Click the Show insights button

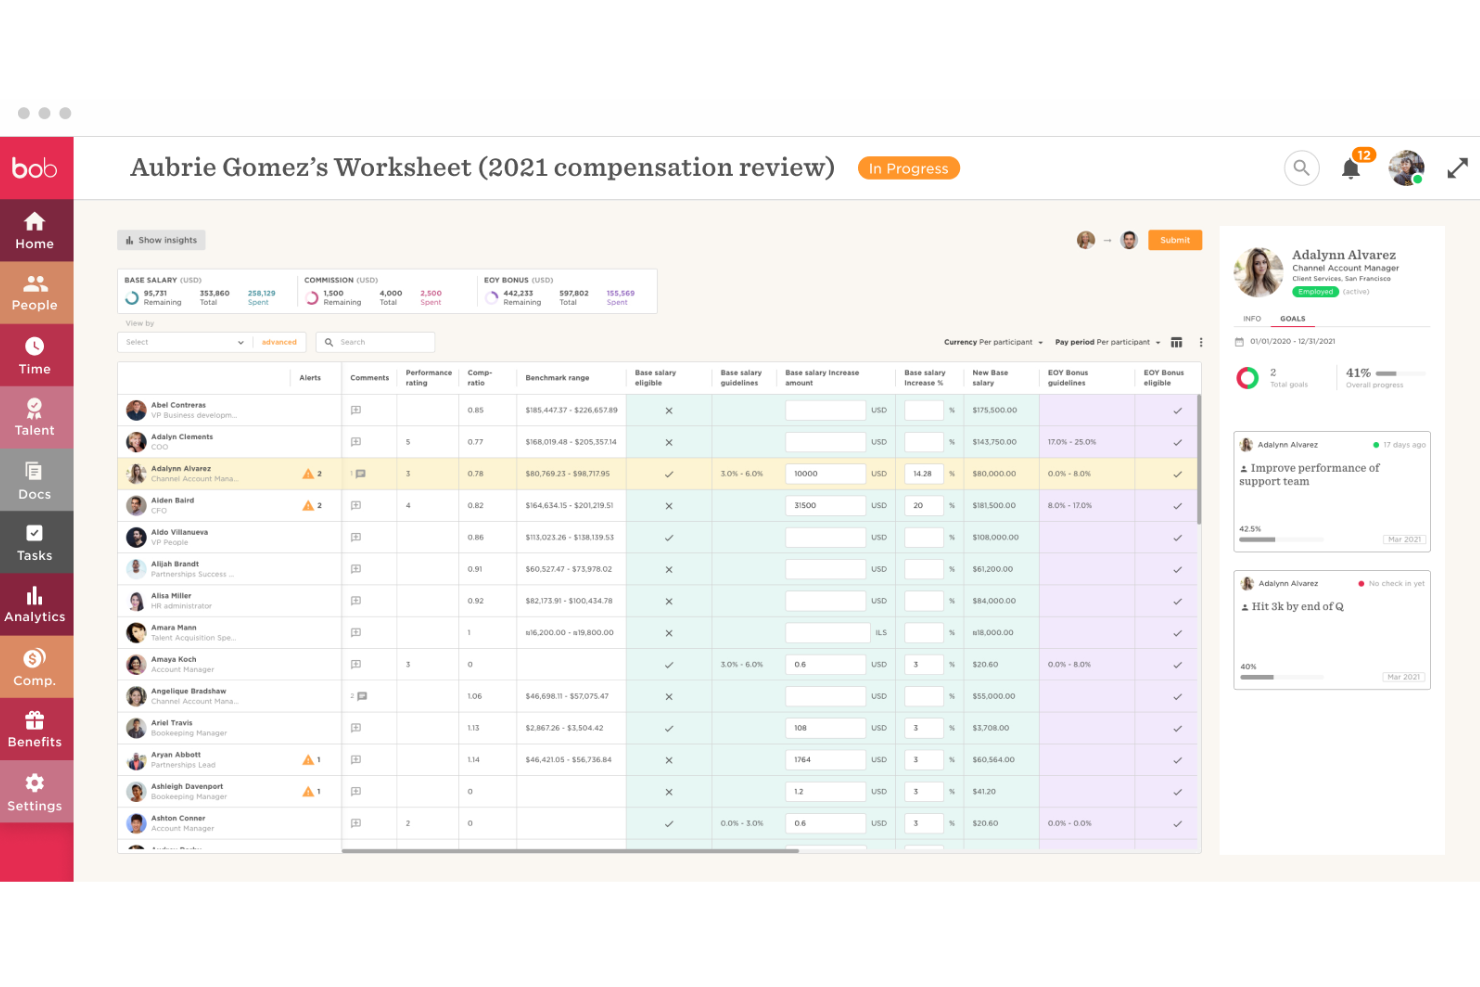161,240
